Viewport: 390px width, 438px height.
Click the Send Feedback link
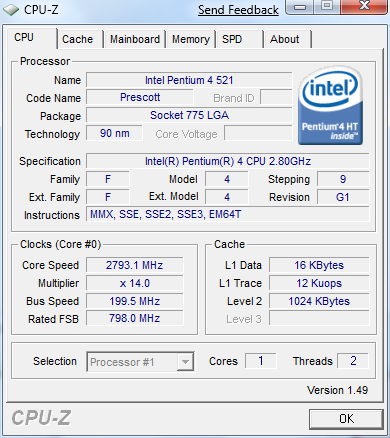[238, 10]
